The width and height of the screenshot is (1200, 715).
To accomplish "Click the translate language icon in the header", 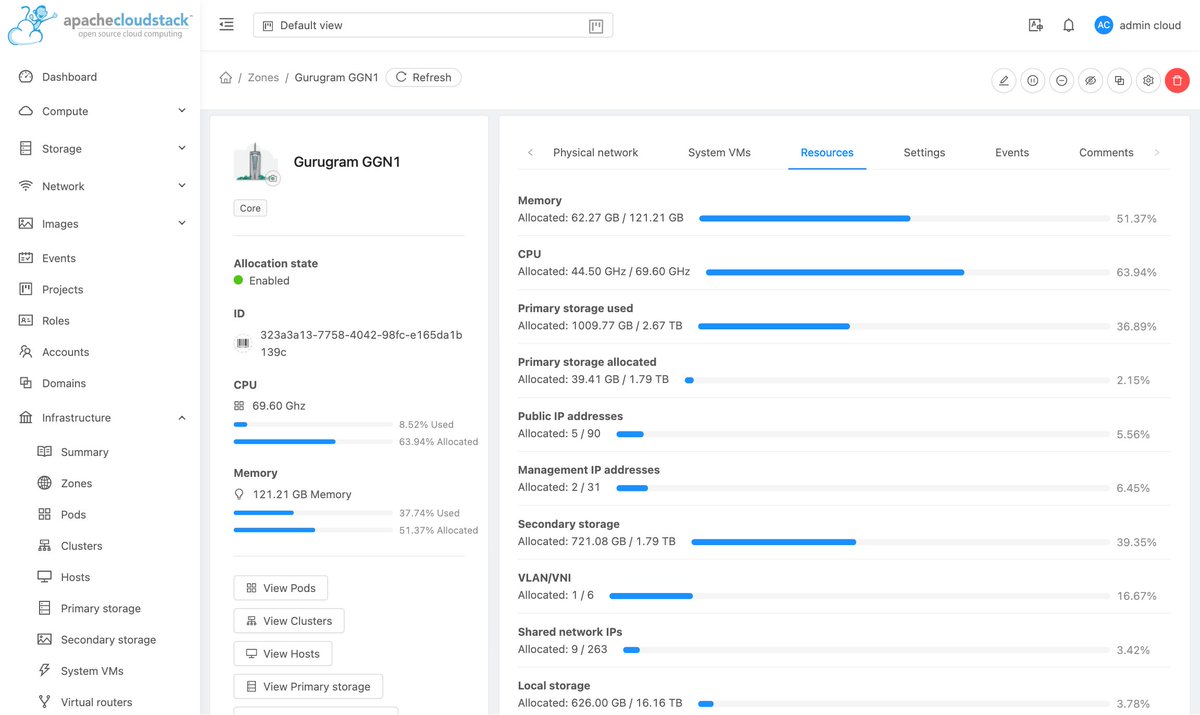I will pyautogui.click(x=1036, y=25).
